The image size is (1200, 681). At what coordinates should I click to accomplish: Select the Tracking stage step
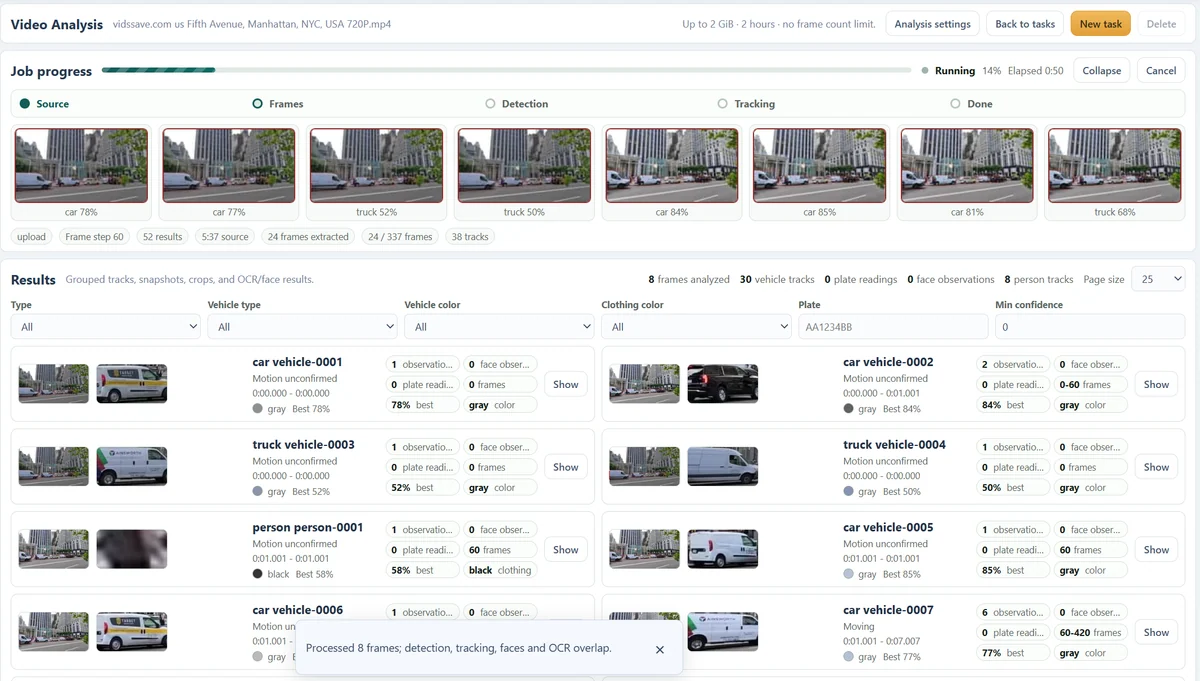(x=747, y=104)
